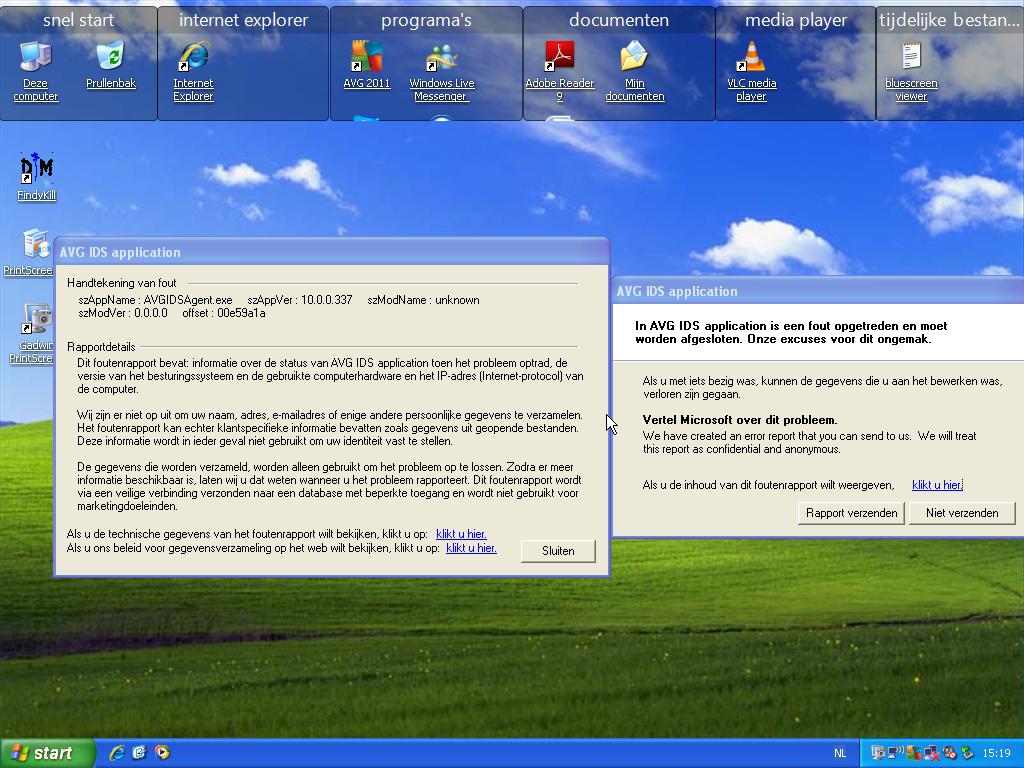Screen dimensions: 1024x768
Task: Open the Mijn documenten folder icon
Action: (634, 71)
